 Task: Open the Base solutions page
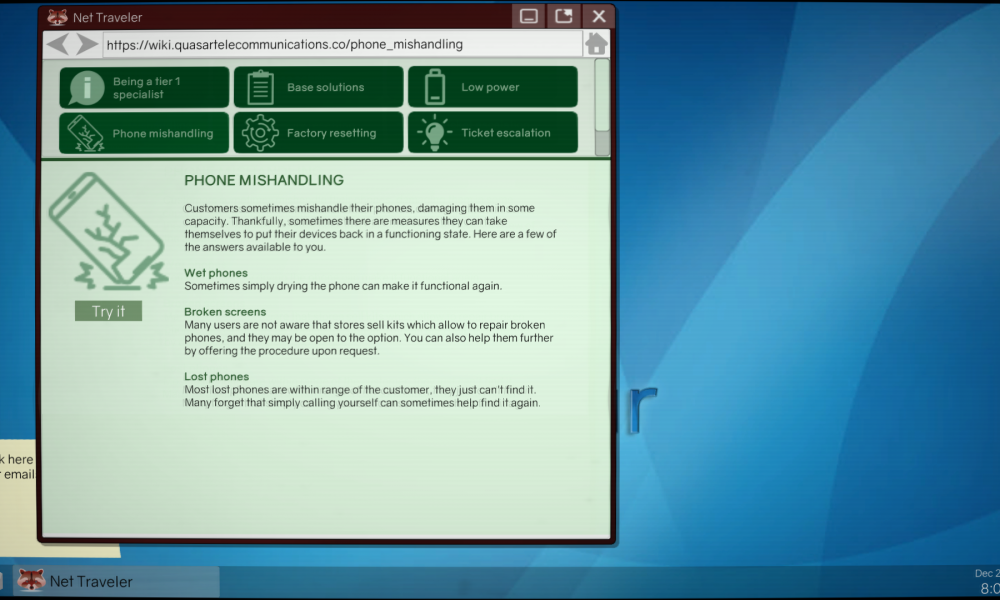point(318,87)
